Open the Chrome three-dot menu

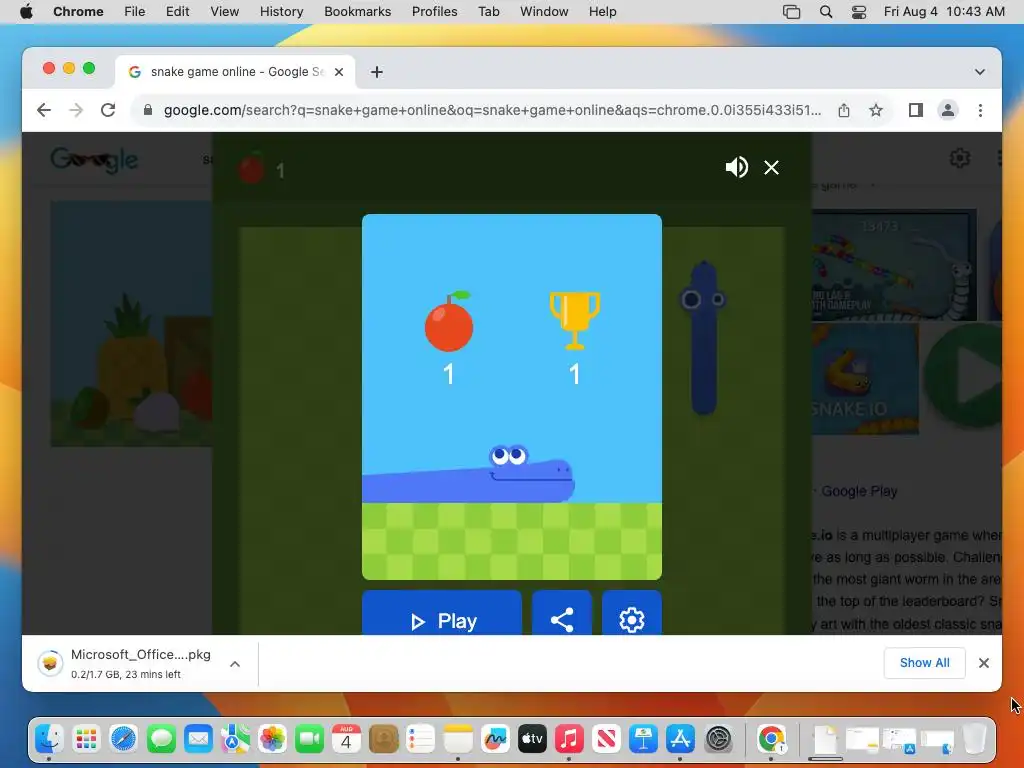pyautogui.click(x=980, y=110)
